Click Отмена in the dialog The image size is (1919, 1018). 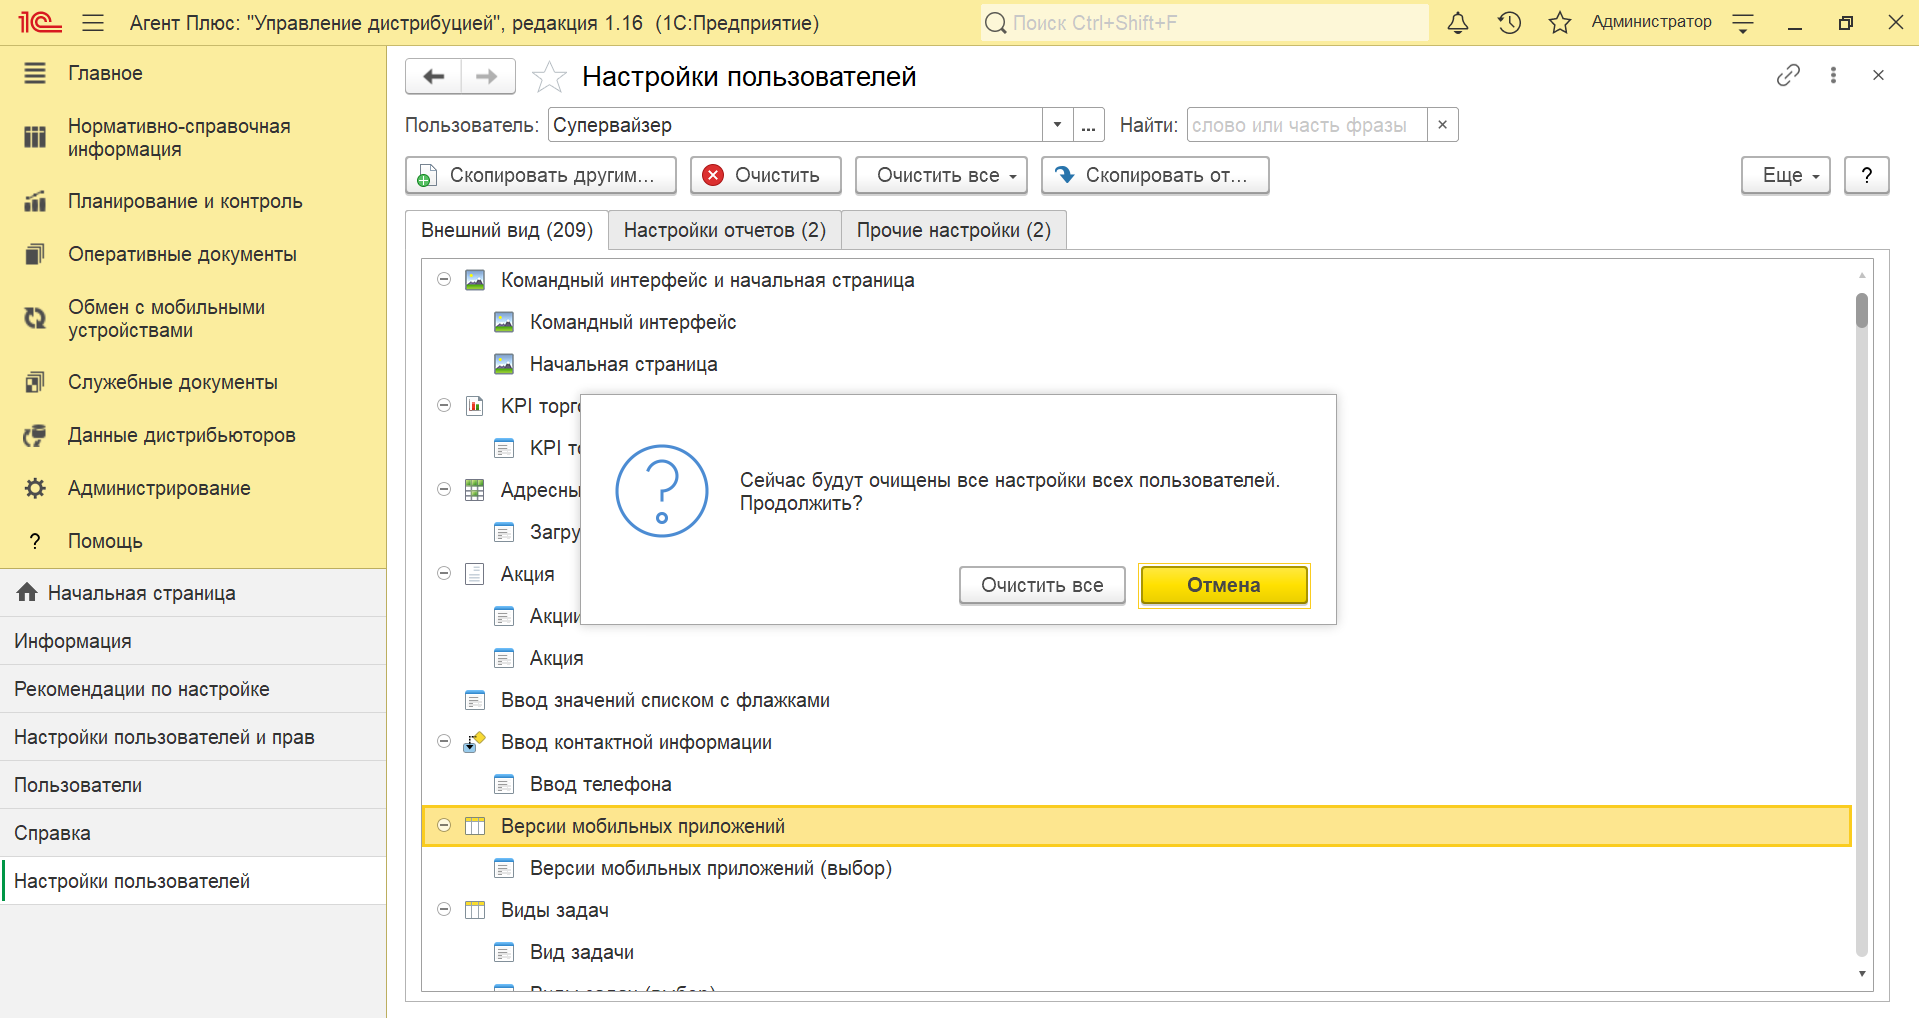(x=1224, y=585)
